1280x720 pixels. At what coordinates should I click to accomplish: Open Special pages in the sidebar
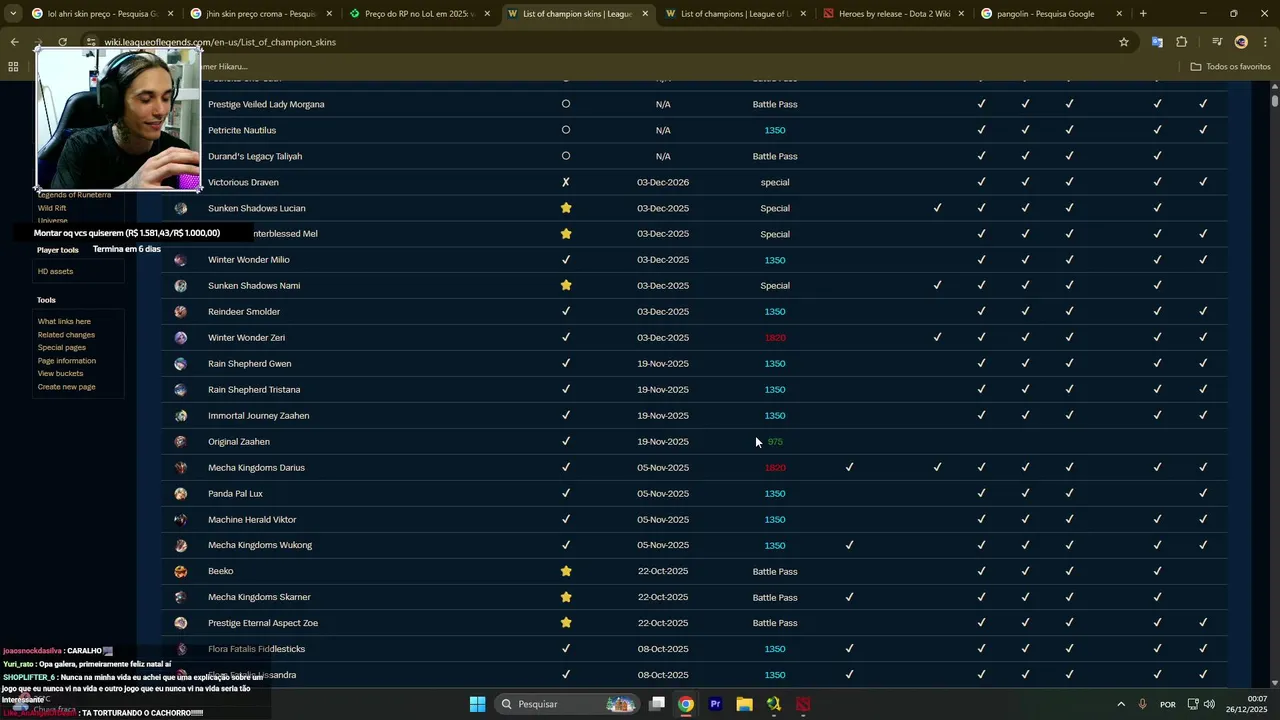click(62, 348)
